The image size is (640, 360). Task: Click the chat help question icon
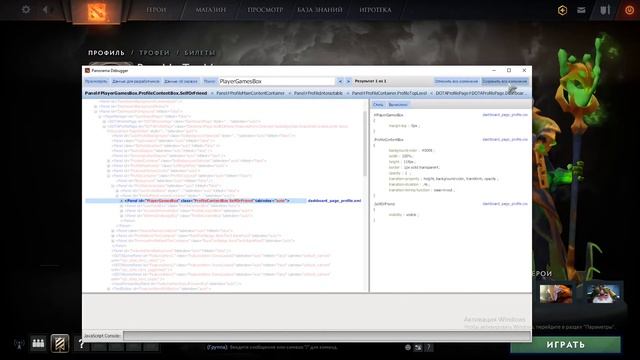click(429, 347)
